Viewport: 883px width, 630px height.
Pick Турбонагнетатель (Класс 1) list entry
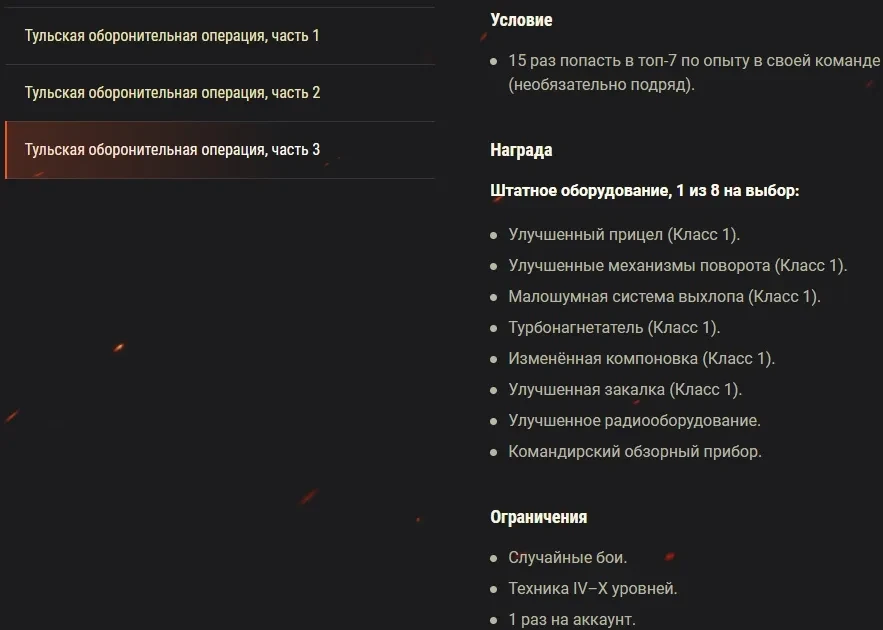point(614,328)
